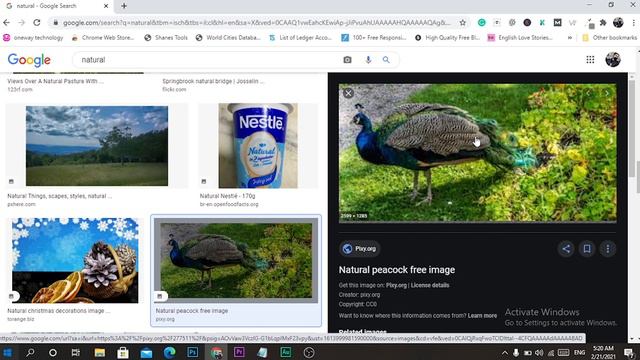Viewport: 640px width, 360px height.
Task: Search by image with the camera icon
Action: tap(347, 60)
